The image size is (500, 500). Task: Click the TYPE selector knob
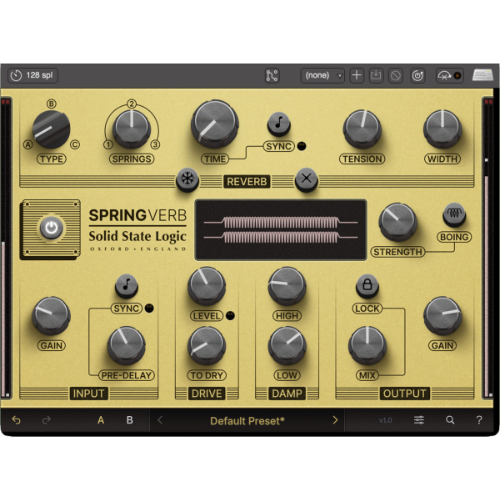(x=51, y=130)
